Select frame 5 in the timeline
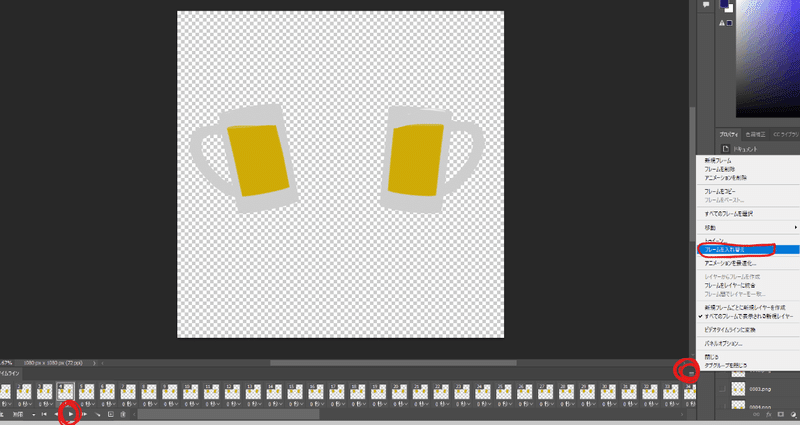The width and height of the screenshot is (800, 425). pyautogui.click(x=86, y=391)
